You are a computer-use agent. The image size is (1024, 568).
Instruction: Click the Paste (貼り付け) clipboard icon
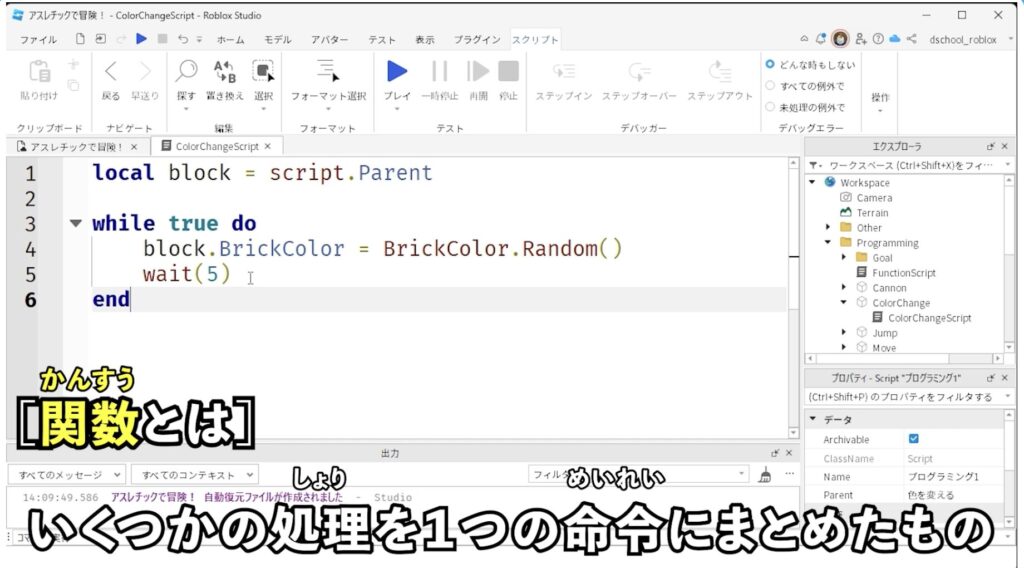39,72
